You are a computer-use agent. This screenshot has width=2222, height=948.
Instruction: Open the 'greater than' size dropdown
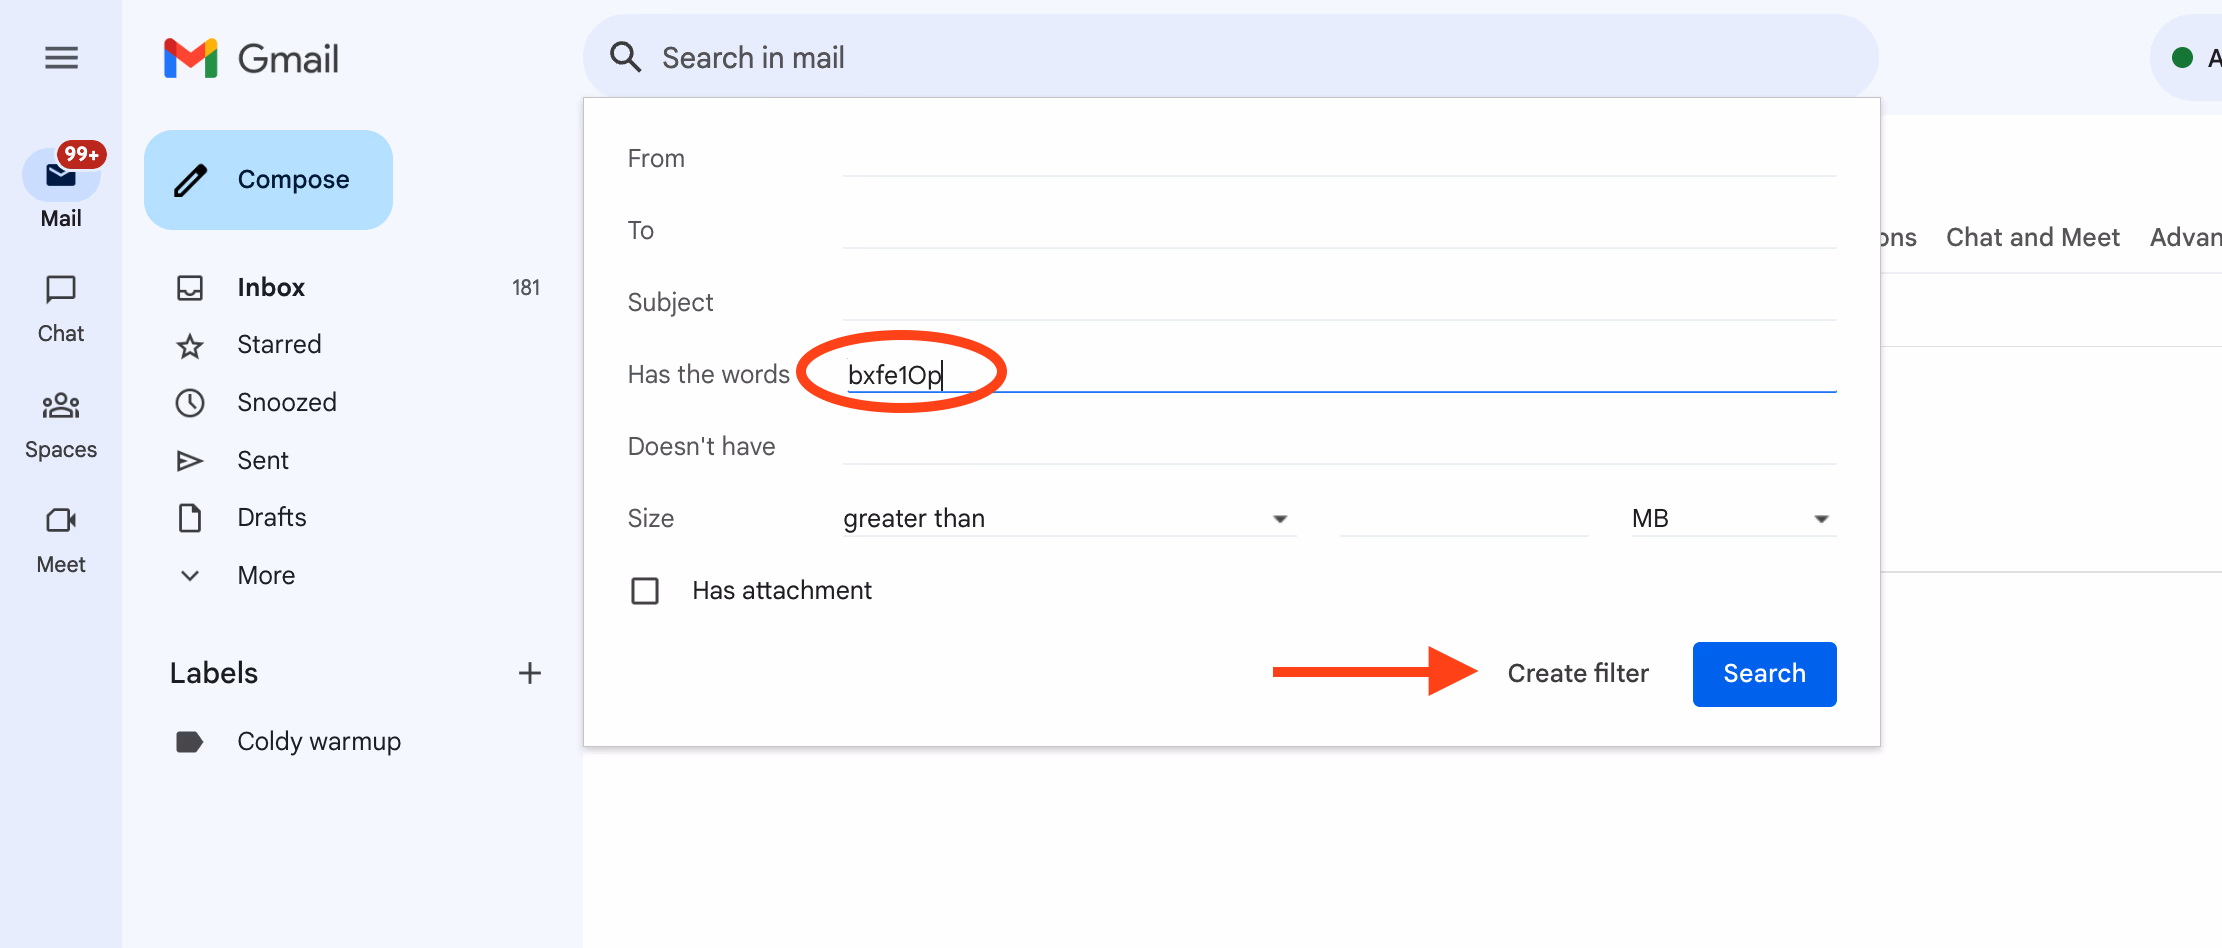pyautogui.click(x=1066, y=518)
